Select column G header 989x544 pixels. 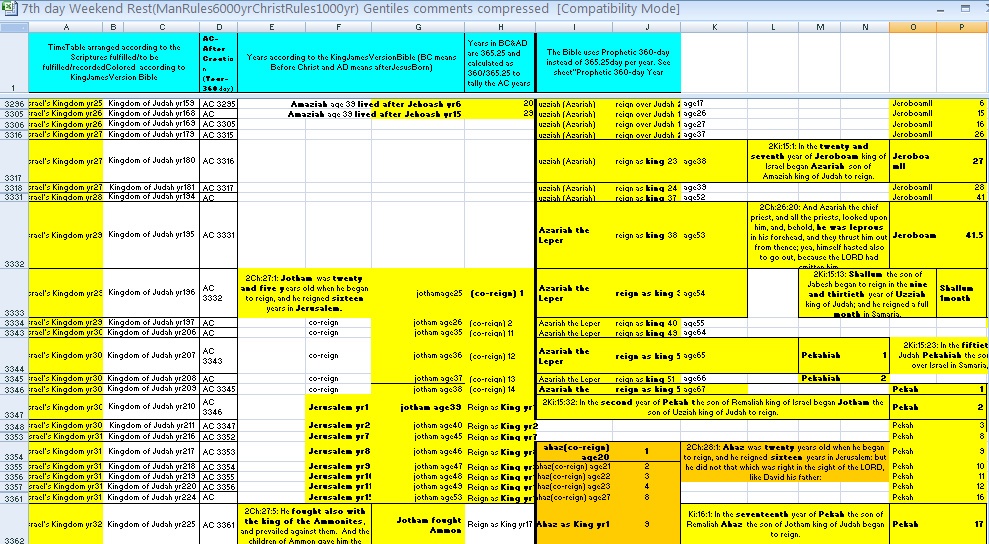[418, 27]
